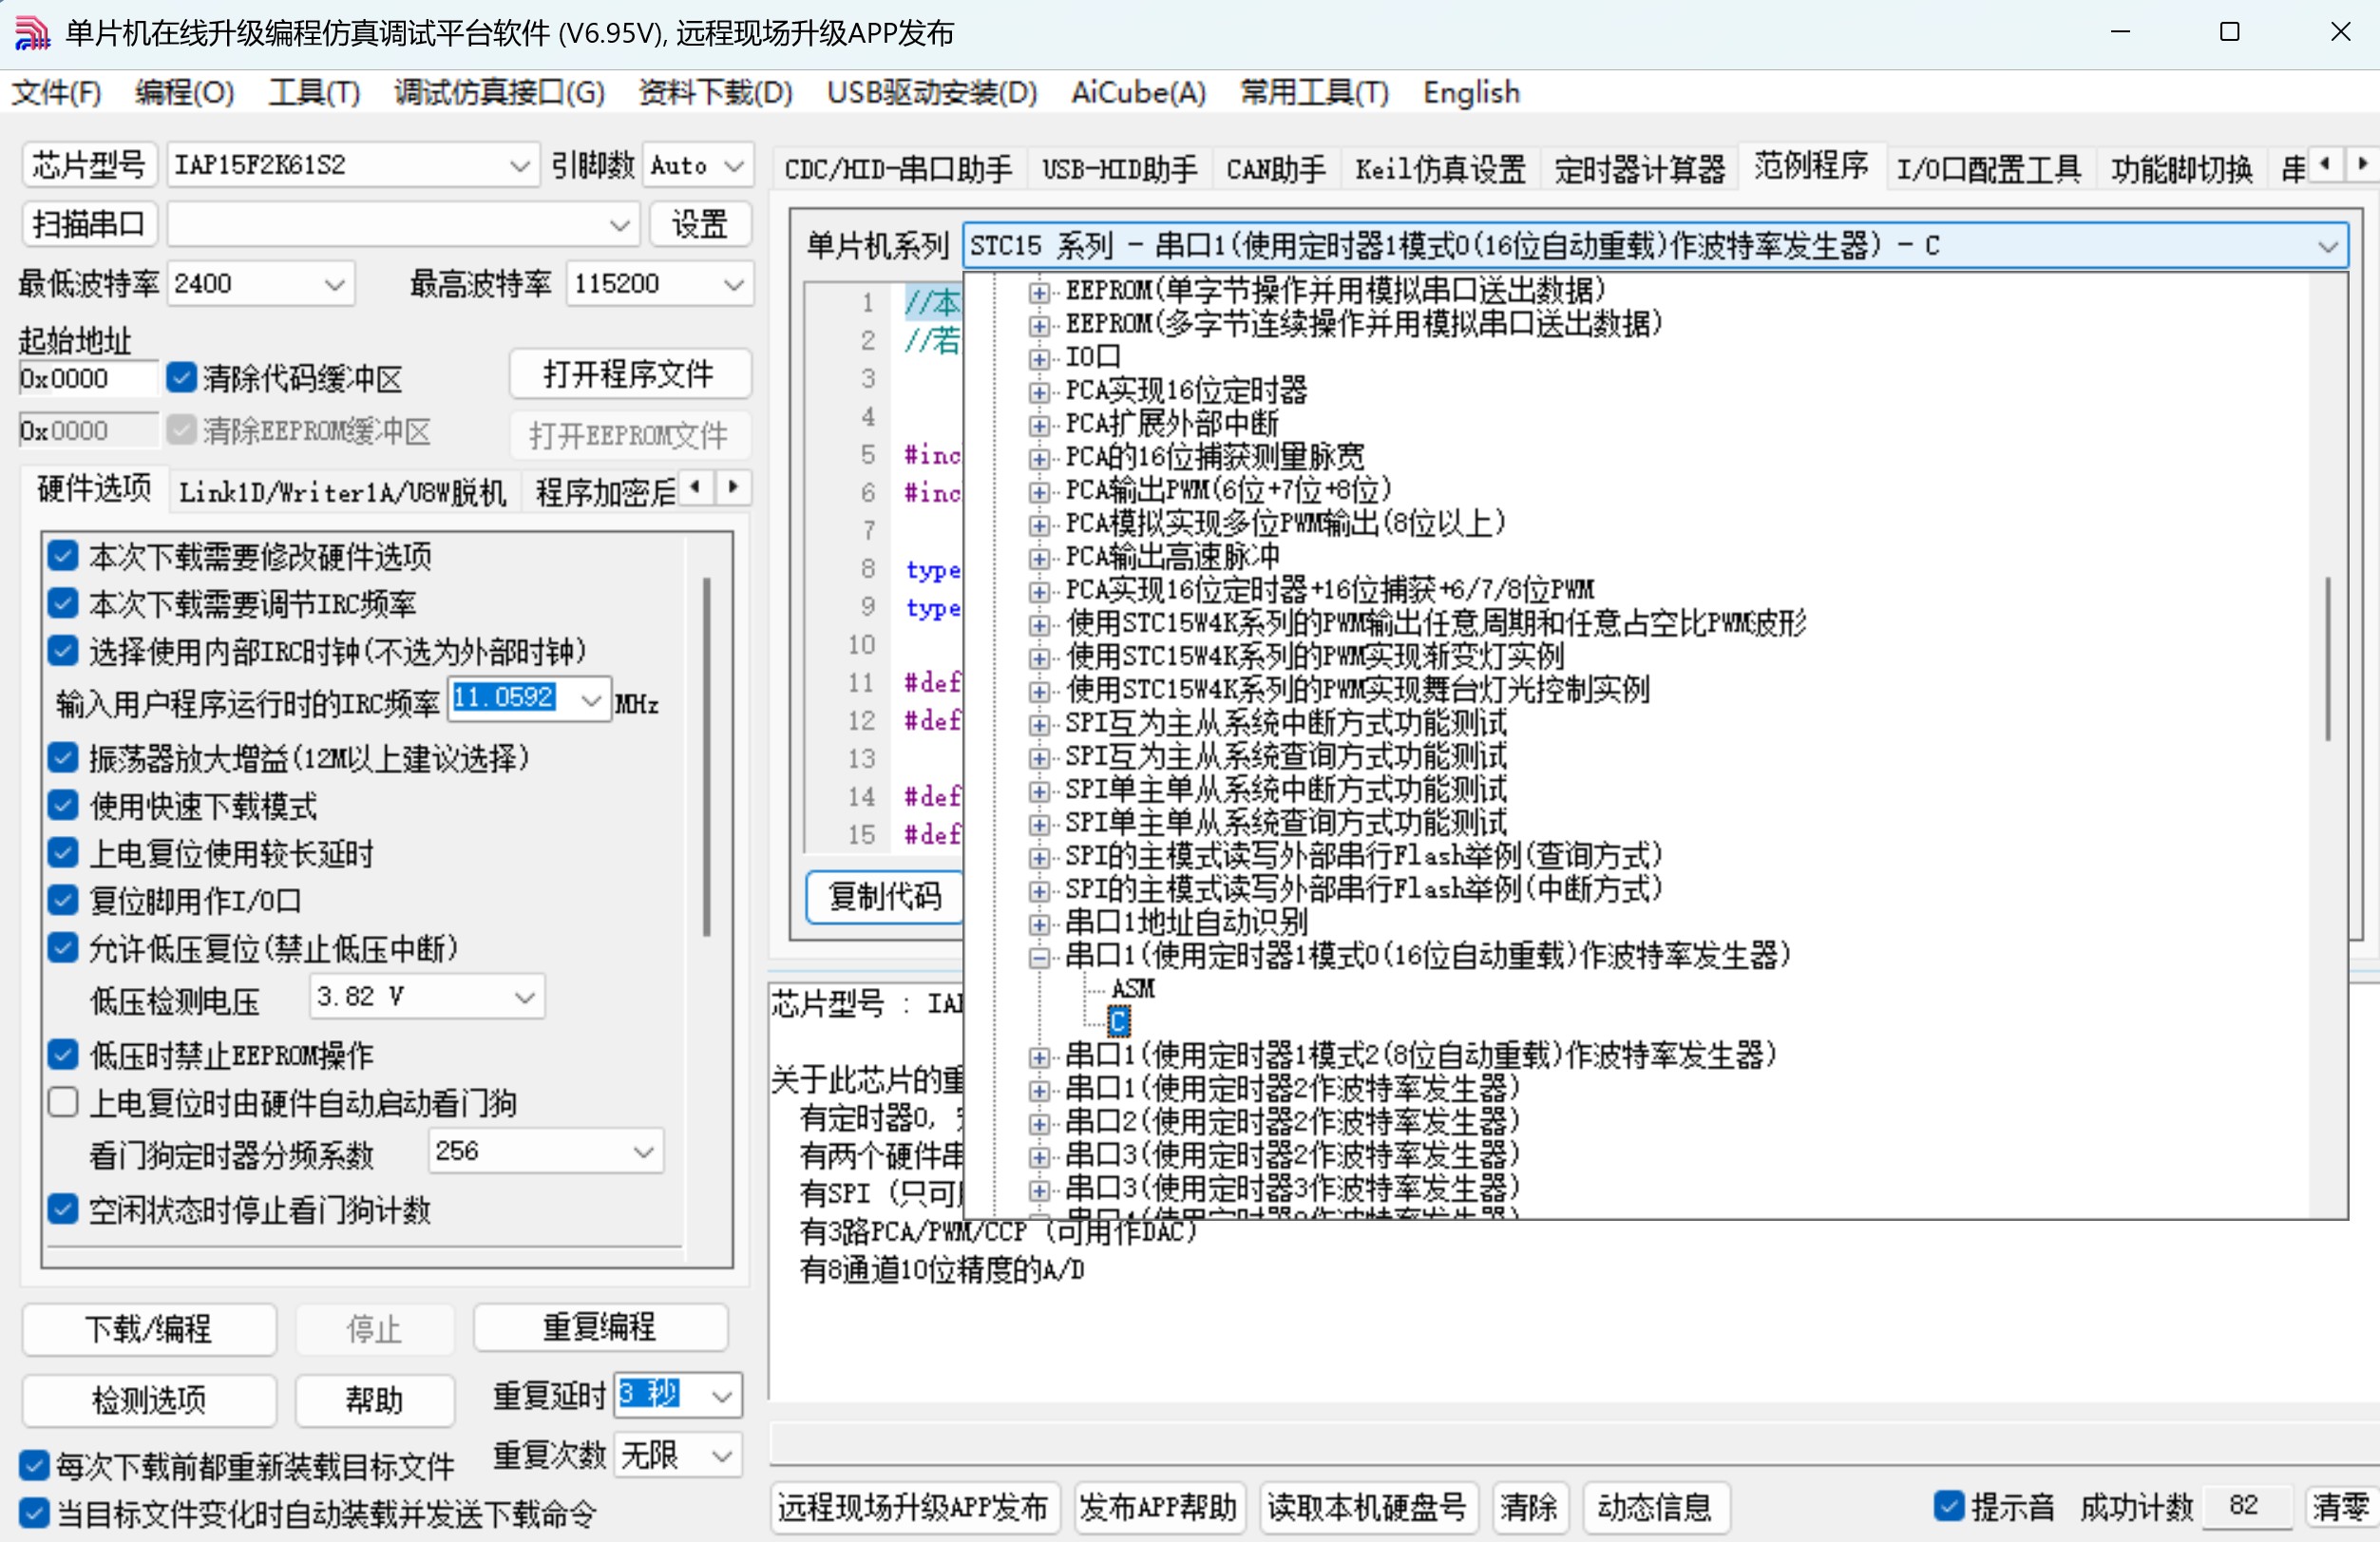The image size is (2380, 1542).
Task: Click 下载/编程 button
Action: click(149, 1329)
